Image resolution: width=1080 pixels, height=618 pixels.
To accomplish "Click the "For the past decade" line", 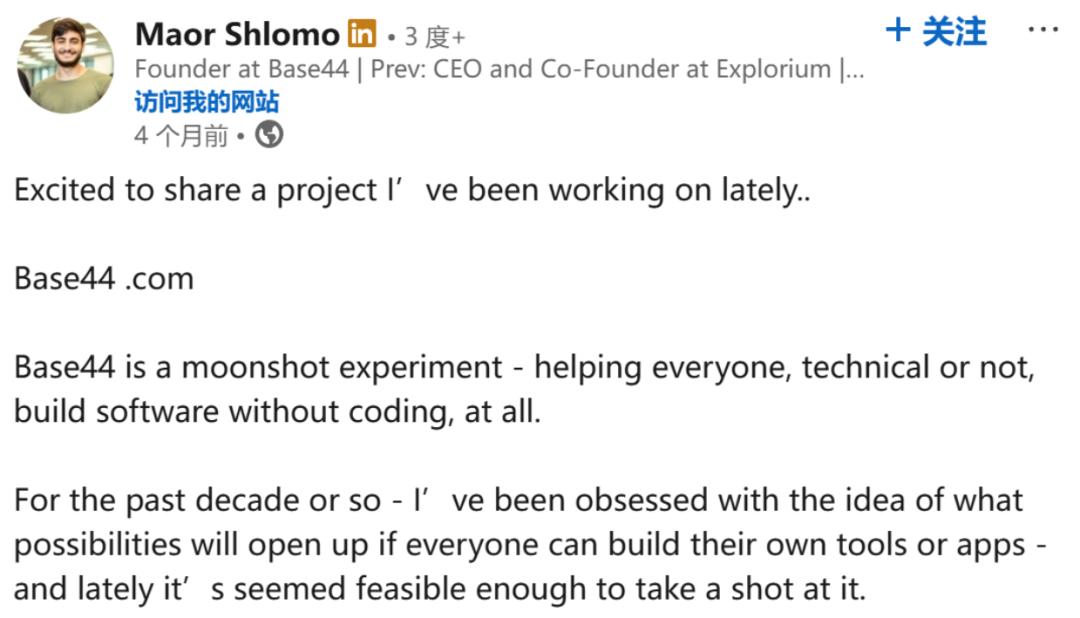I will [518, 500].
